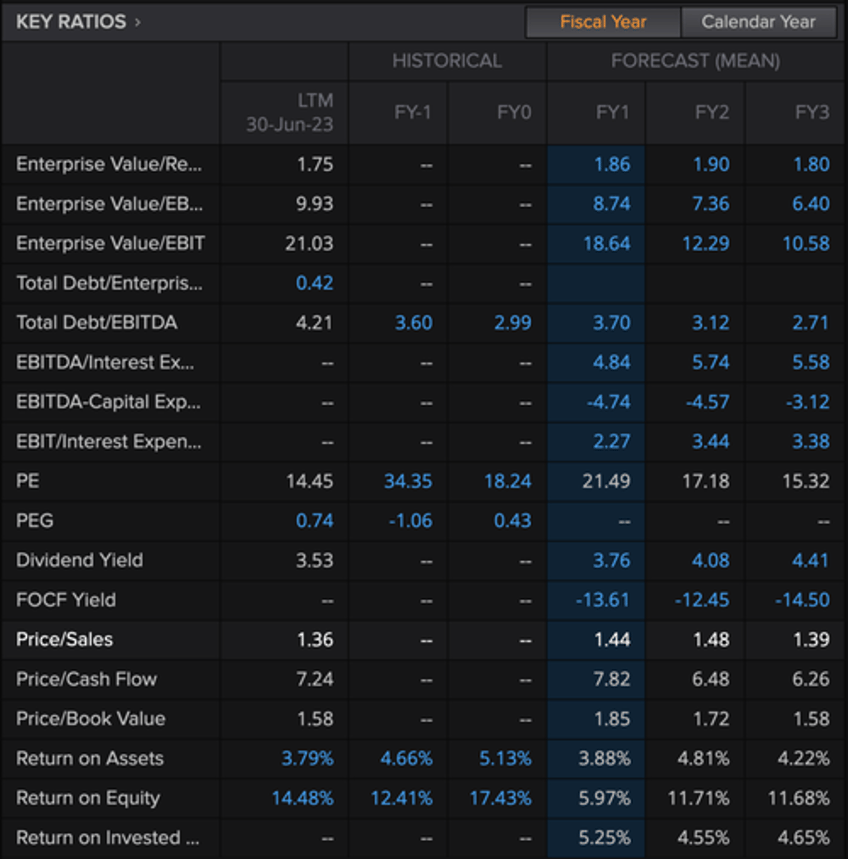Screen dimensions: 848x859
Task: Select the FY1 forecast column header
Action: [612, 112]
